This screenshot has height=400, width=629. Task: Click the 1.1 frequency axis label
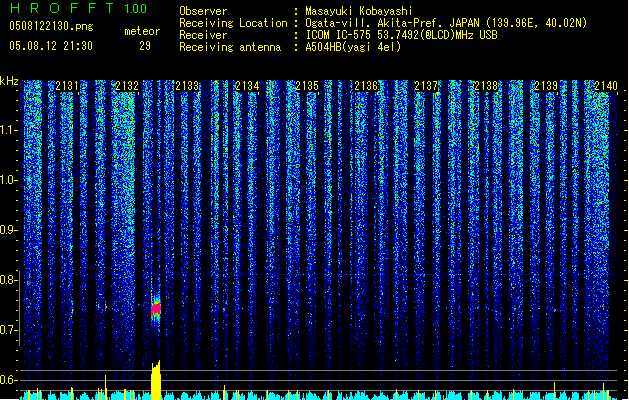point(8,130)
